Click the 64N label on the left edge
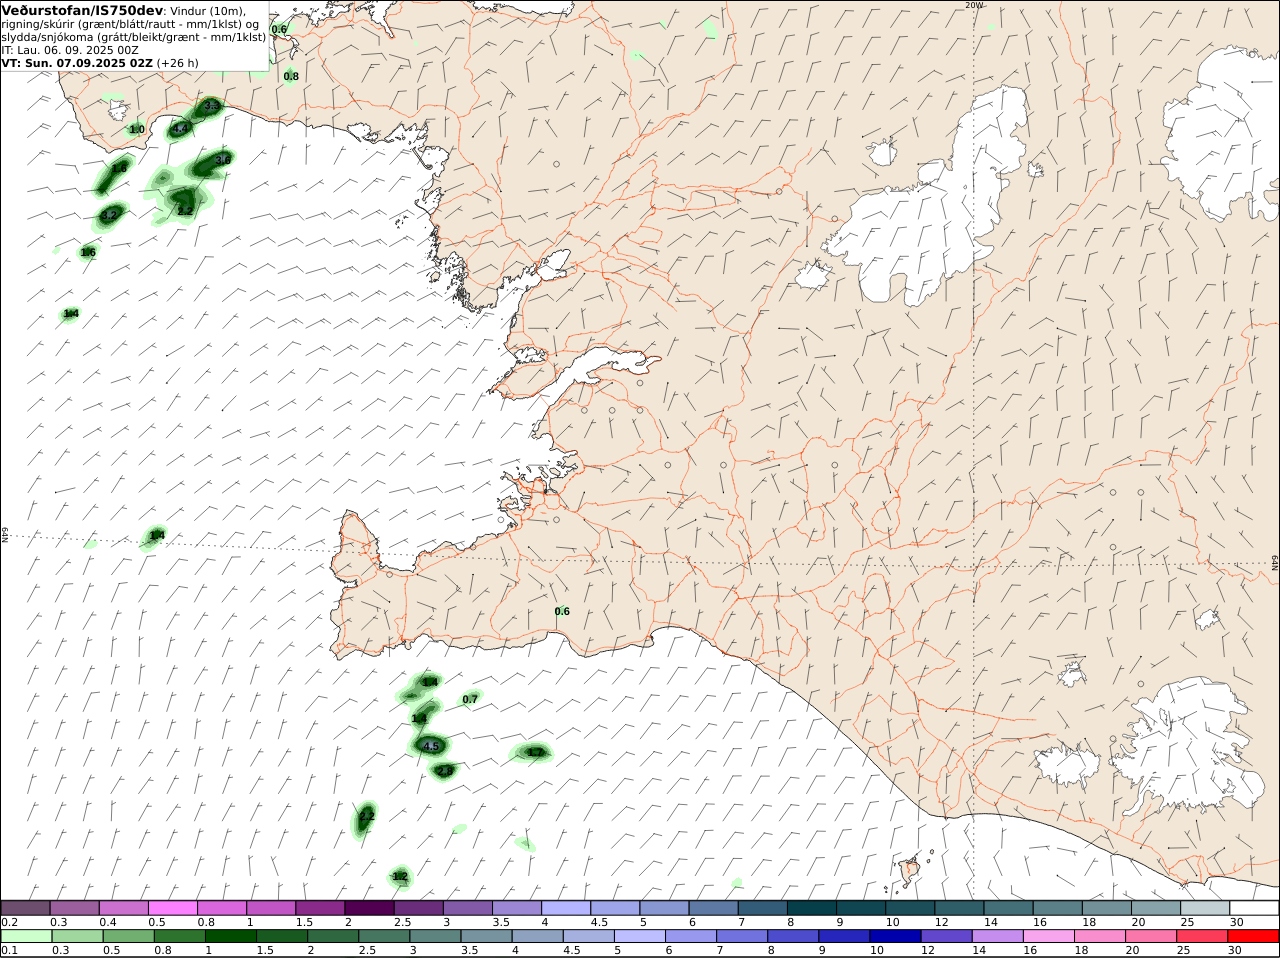 [5, 535]
